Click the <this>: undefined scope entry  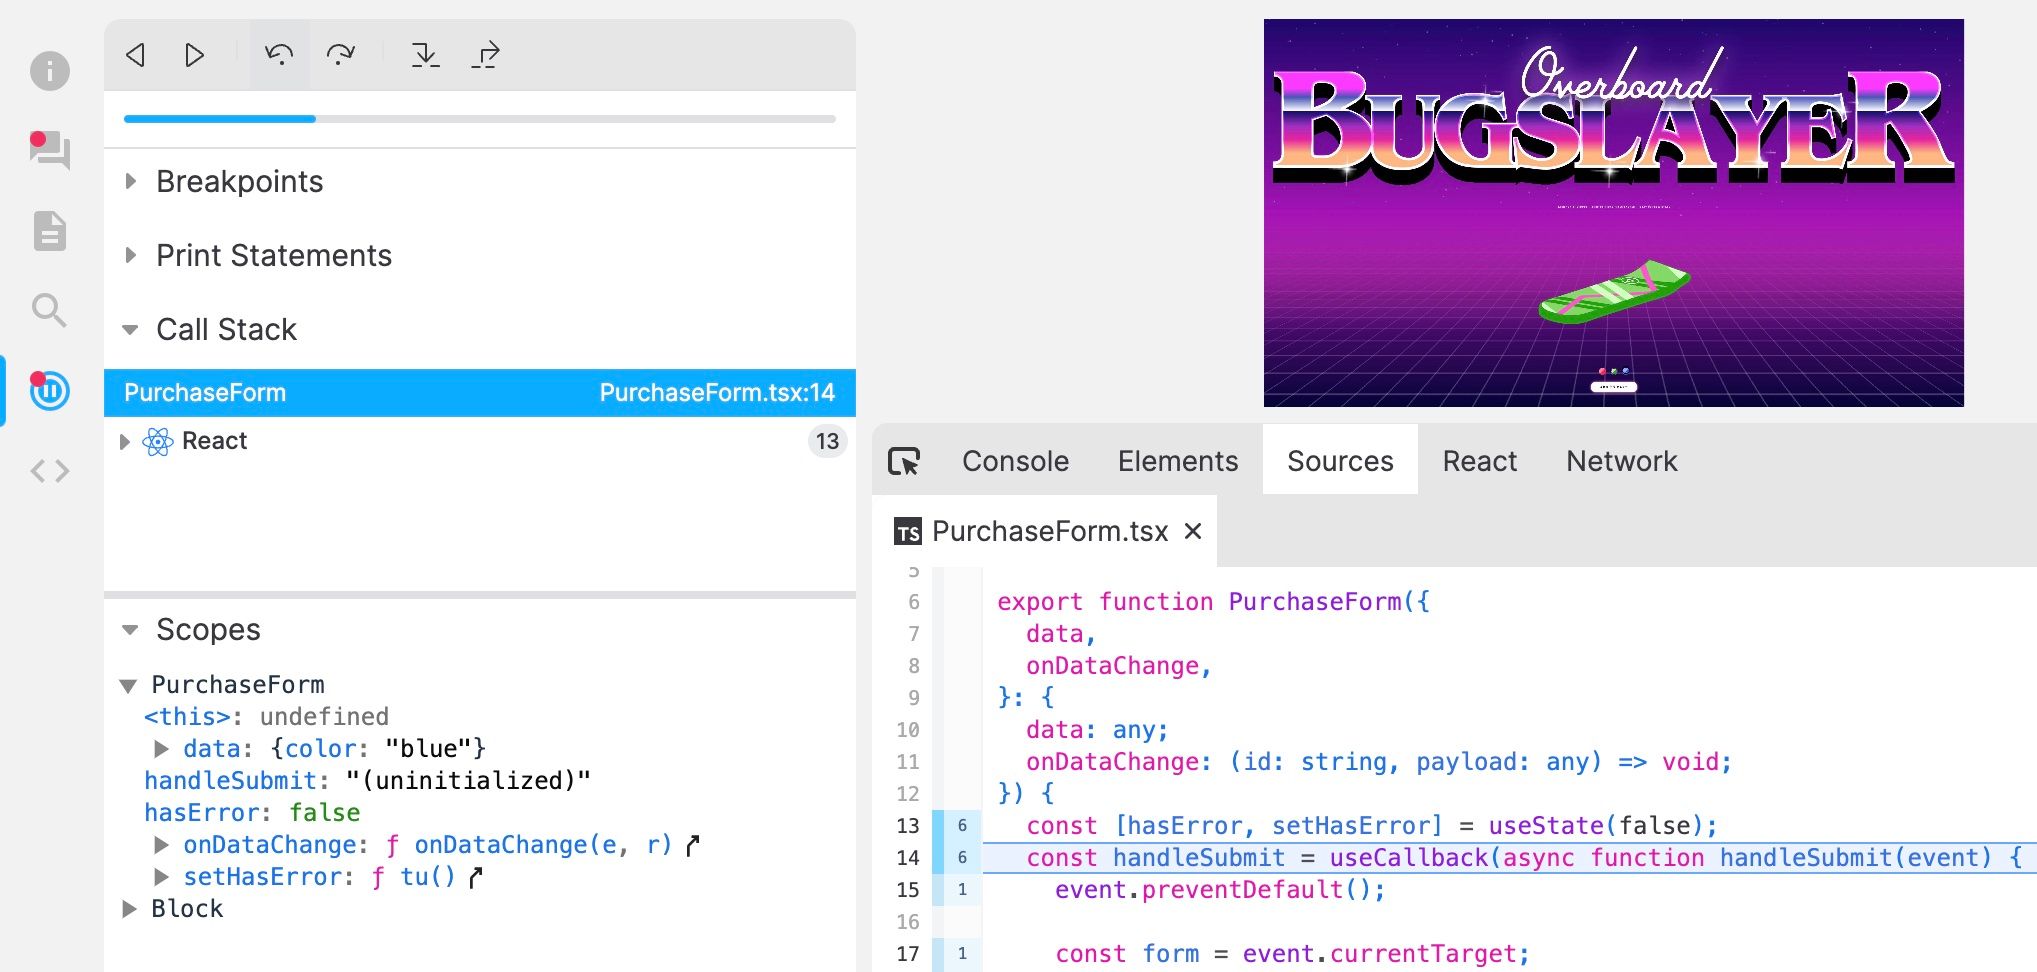[266, 717]
